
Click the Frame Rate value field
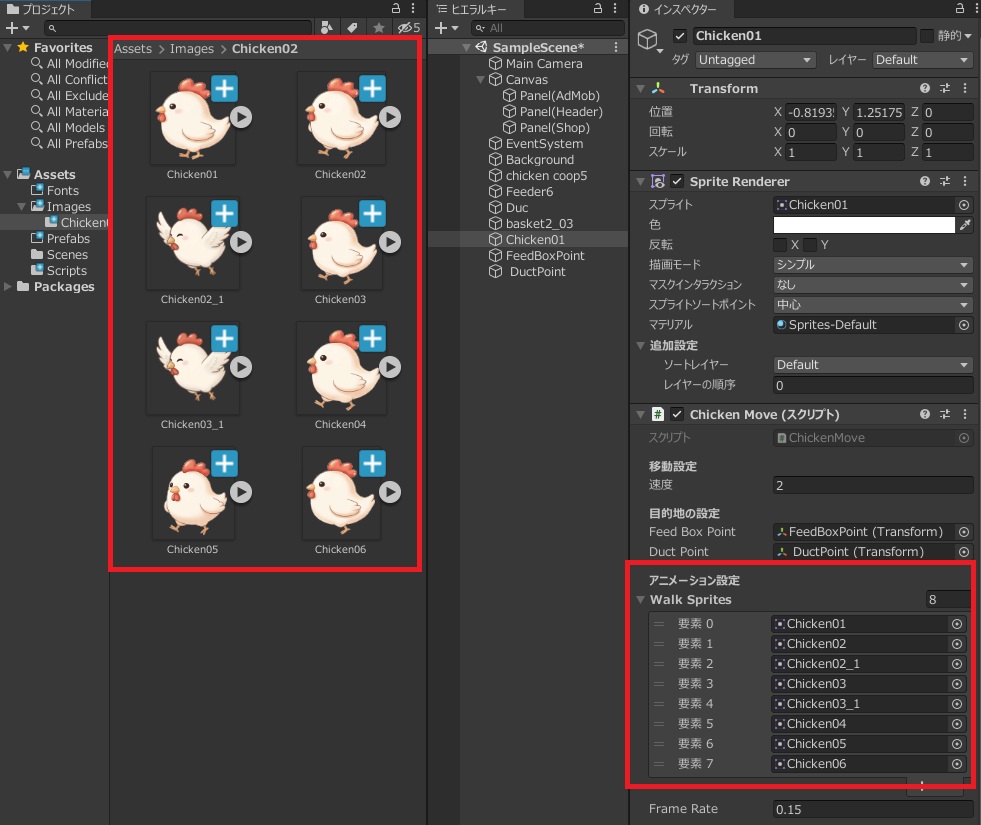click(872, 809)
